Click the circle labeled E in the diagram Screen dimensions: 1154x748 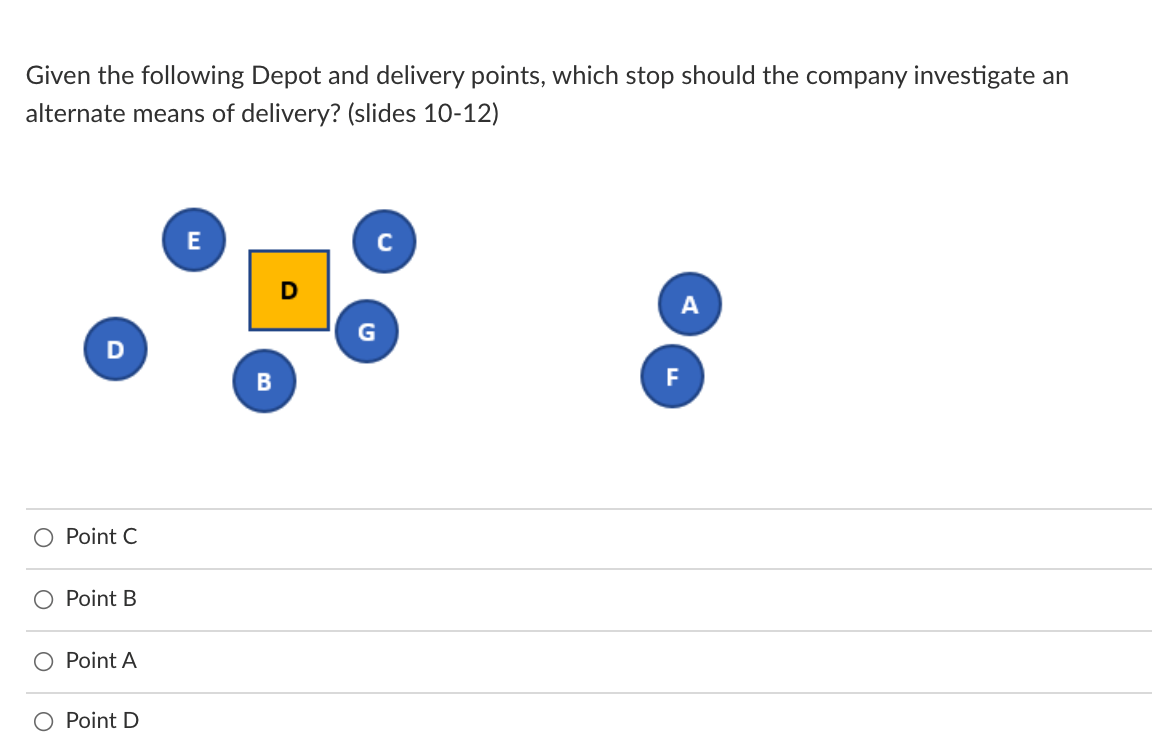coord(194,239)
